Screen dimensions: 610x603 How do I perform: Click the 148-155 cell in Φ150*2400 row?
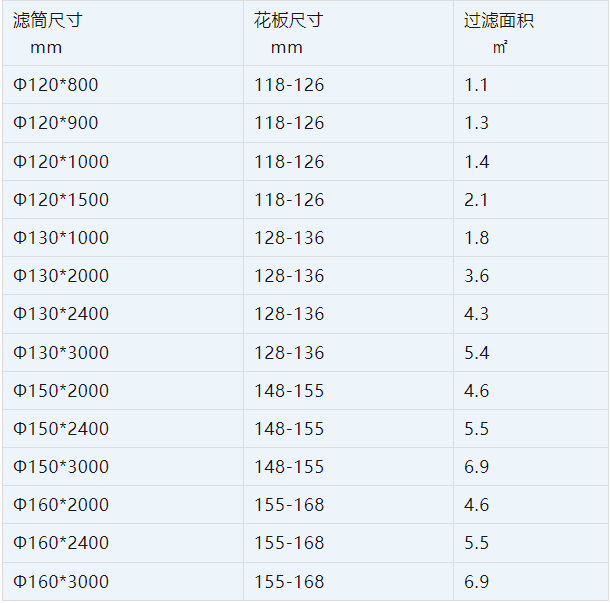click(x=289, y=429)
